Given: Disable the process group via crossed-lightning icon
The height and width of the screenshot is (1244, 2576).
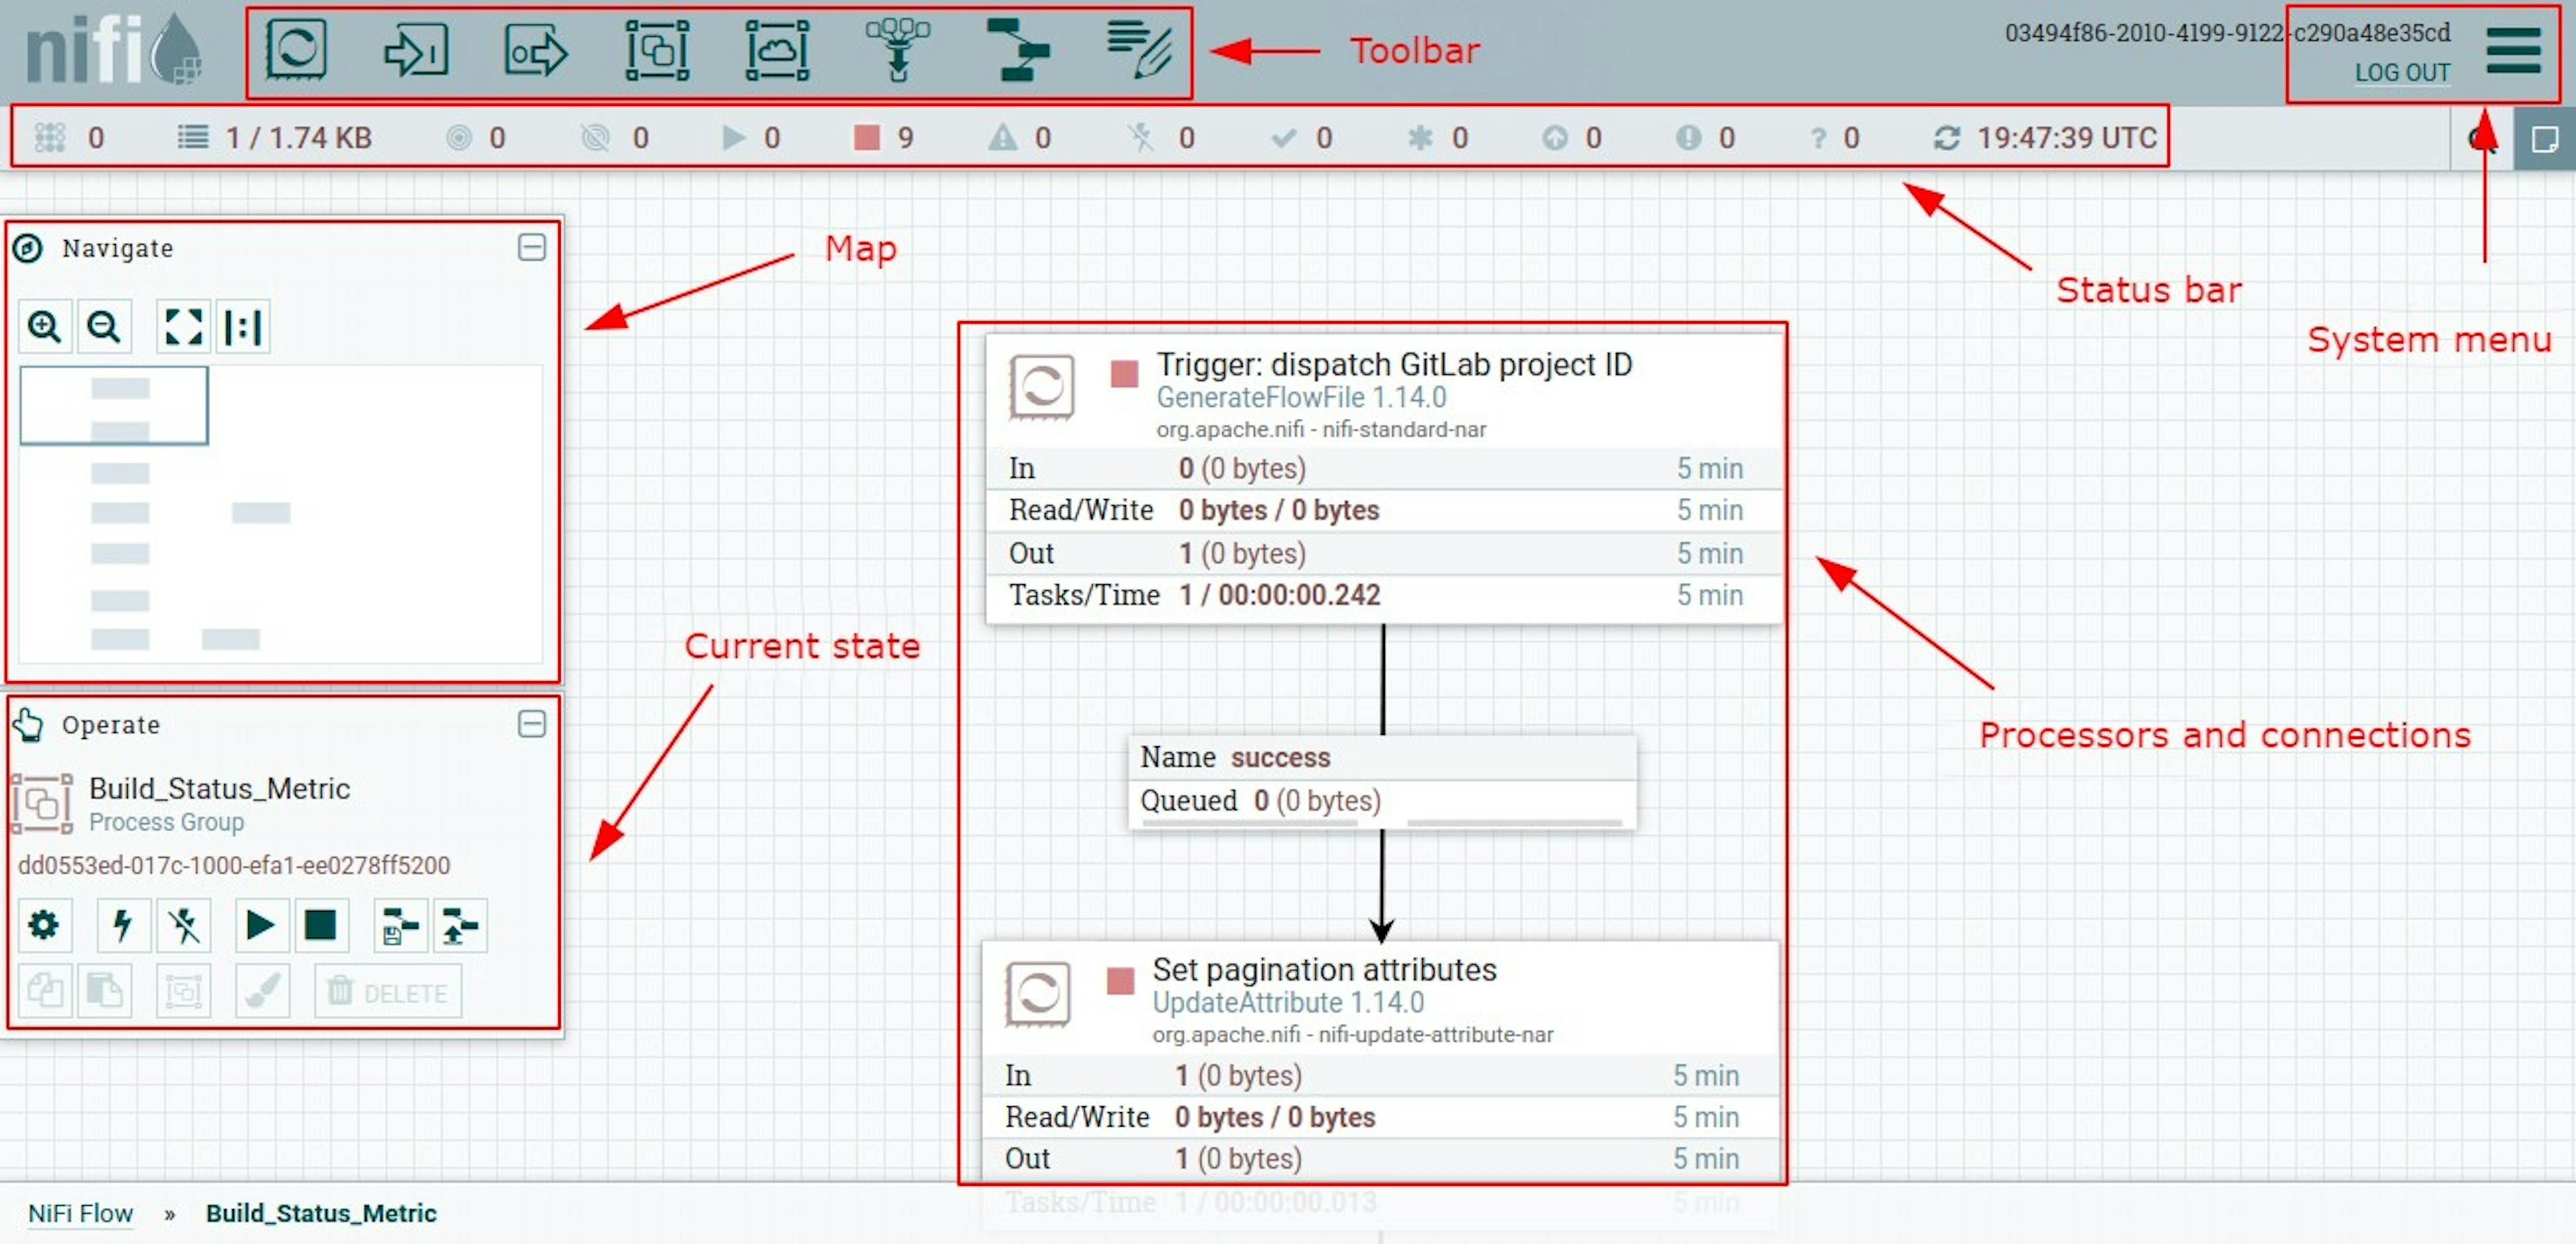Looking at the screenshot, I should [183, 926].
